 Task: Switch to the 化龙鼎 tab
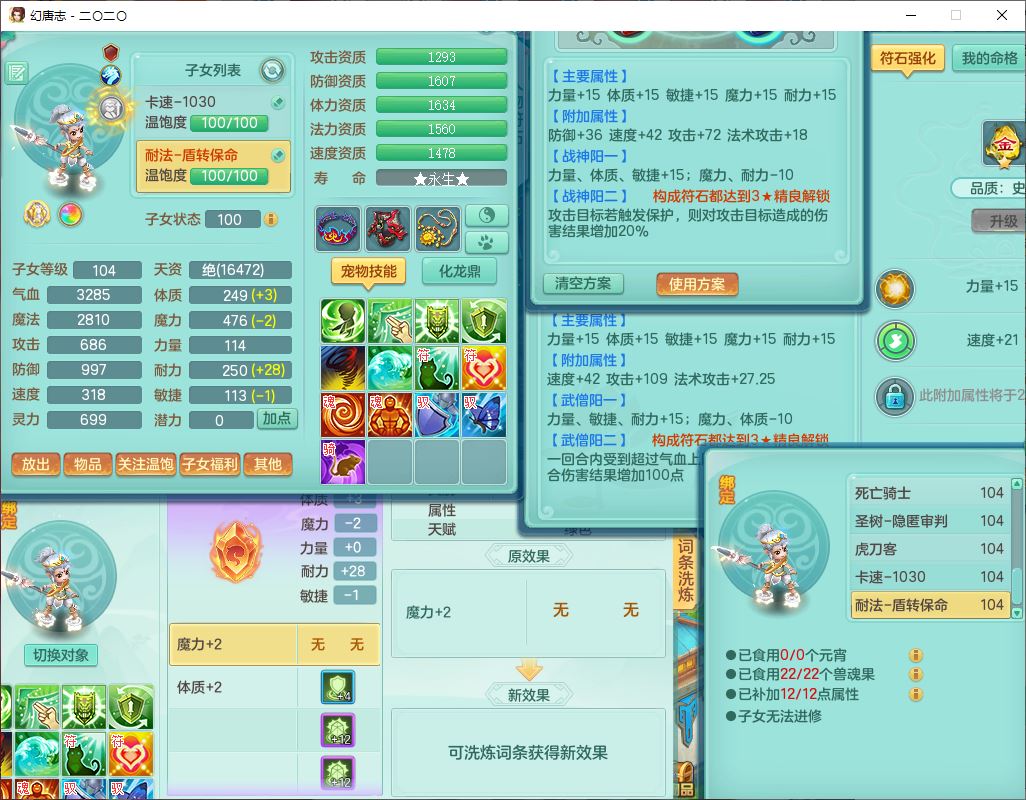[459, 271]
